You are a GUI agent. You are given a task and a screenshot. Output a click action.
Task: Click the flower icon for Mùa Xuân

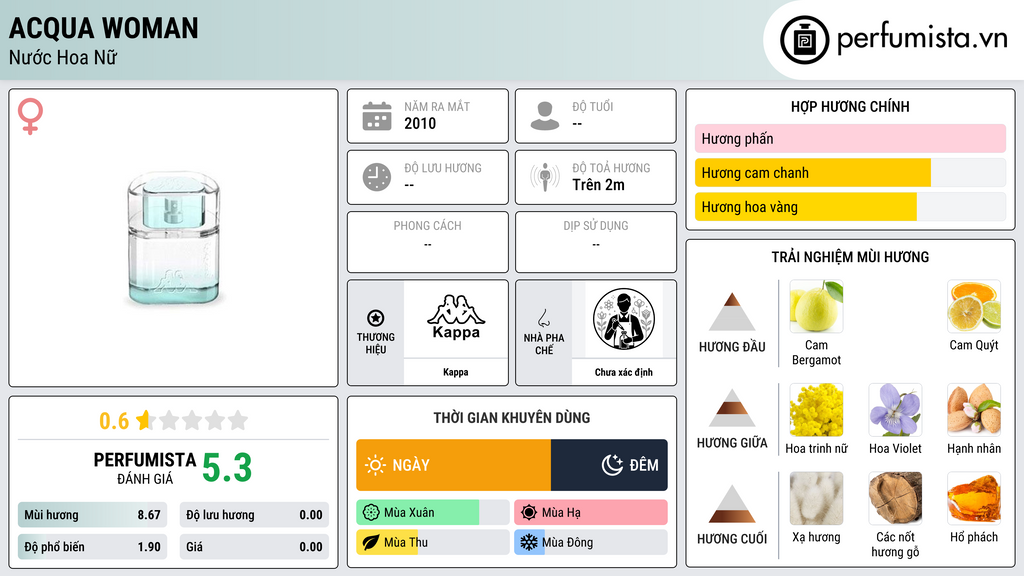(371, 513)
